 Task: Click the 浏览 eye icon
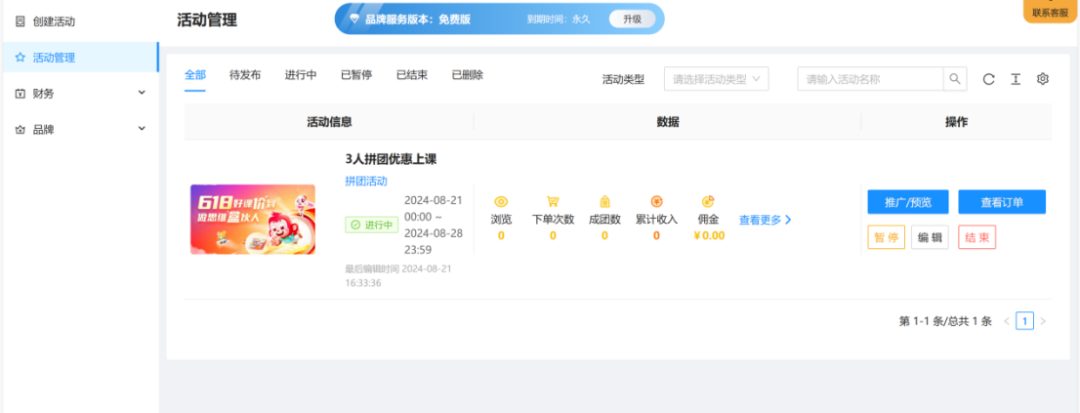[x=501, y=201]
